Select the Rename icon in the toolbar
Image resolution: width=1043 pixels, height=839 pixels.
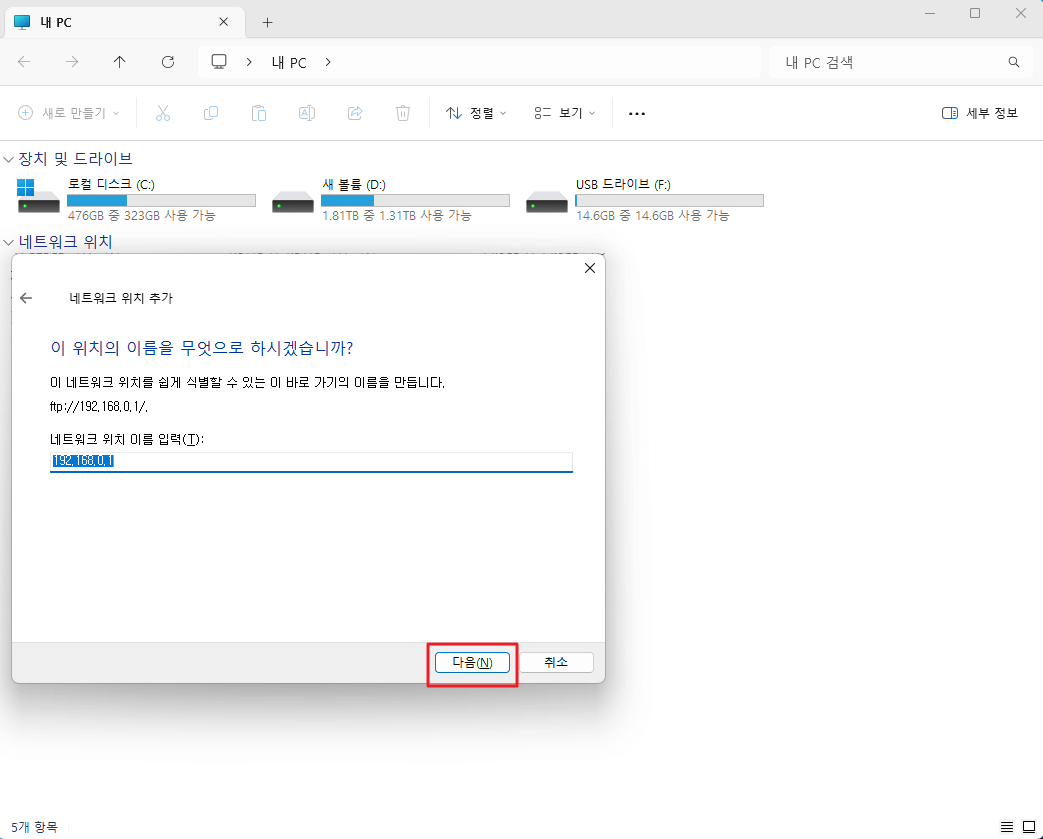pyautogui.click(x=307, y=113)
